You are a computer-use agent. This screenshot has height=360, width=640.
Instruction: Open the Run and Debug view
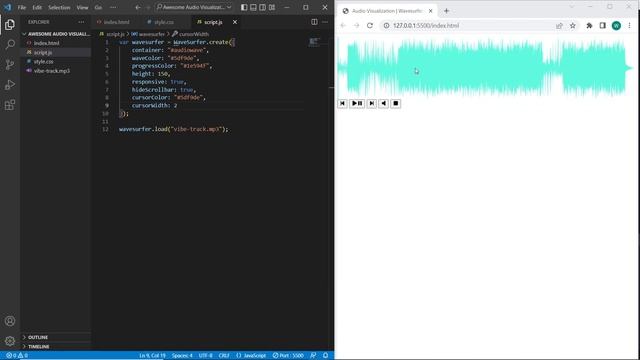(10, 85)
